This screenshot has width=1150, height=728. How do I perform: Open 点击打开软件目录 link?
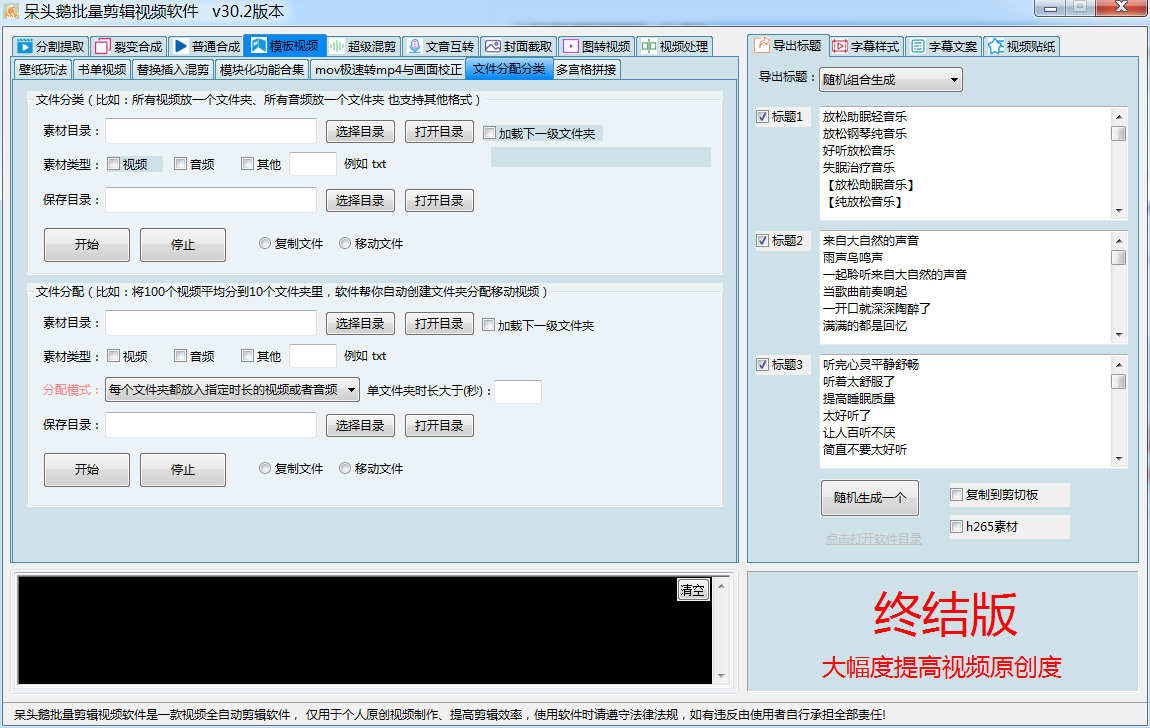point(874,539)
